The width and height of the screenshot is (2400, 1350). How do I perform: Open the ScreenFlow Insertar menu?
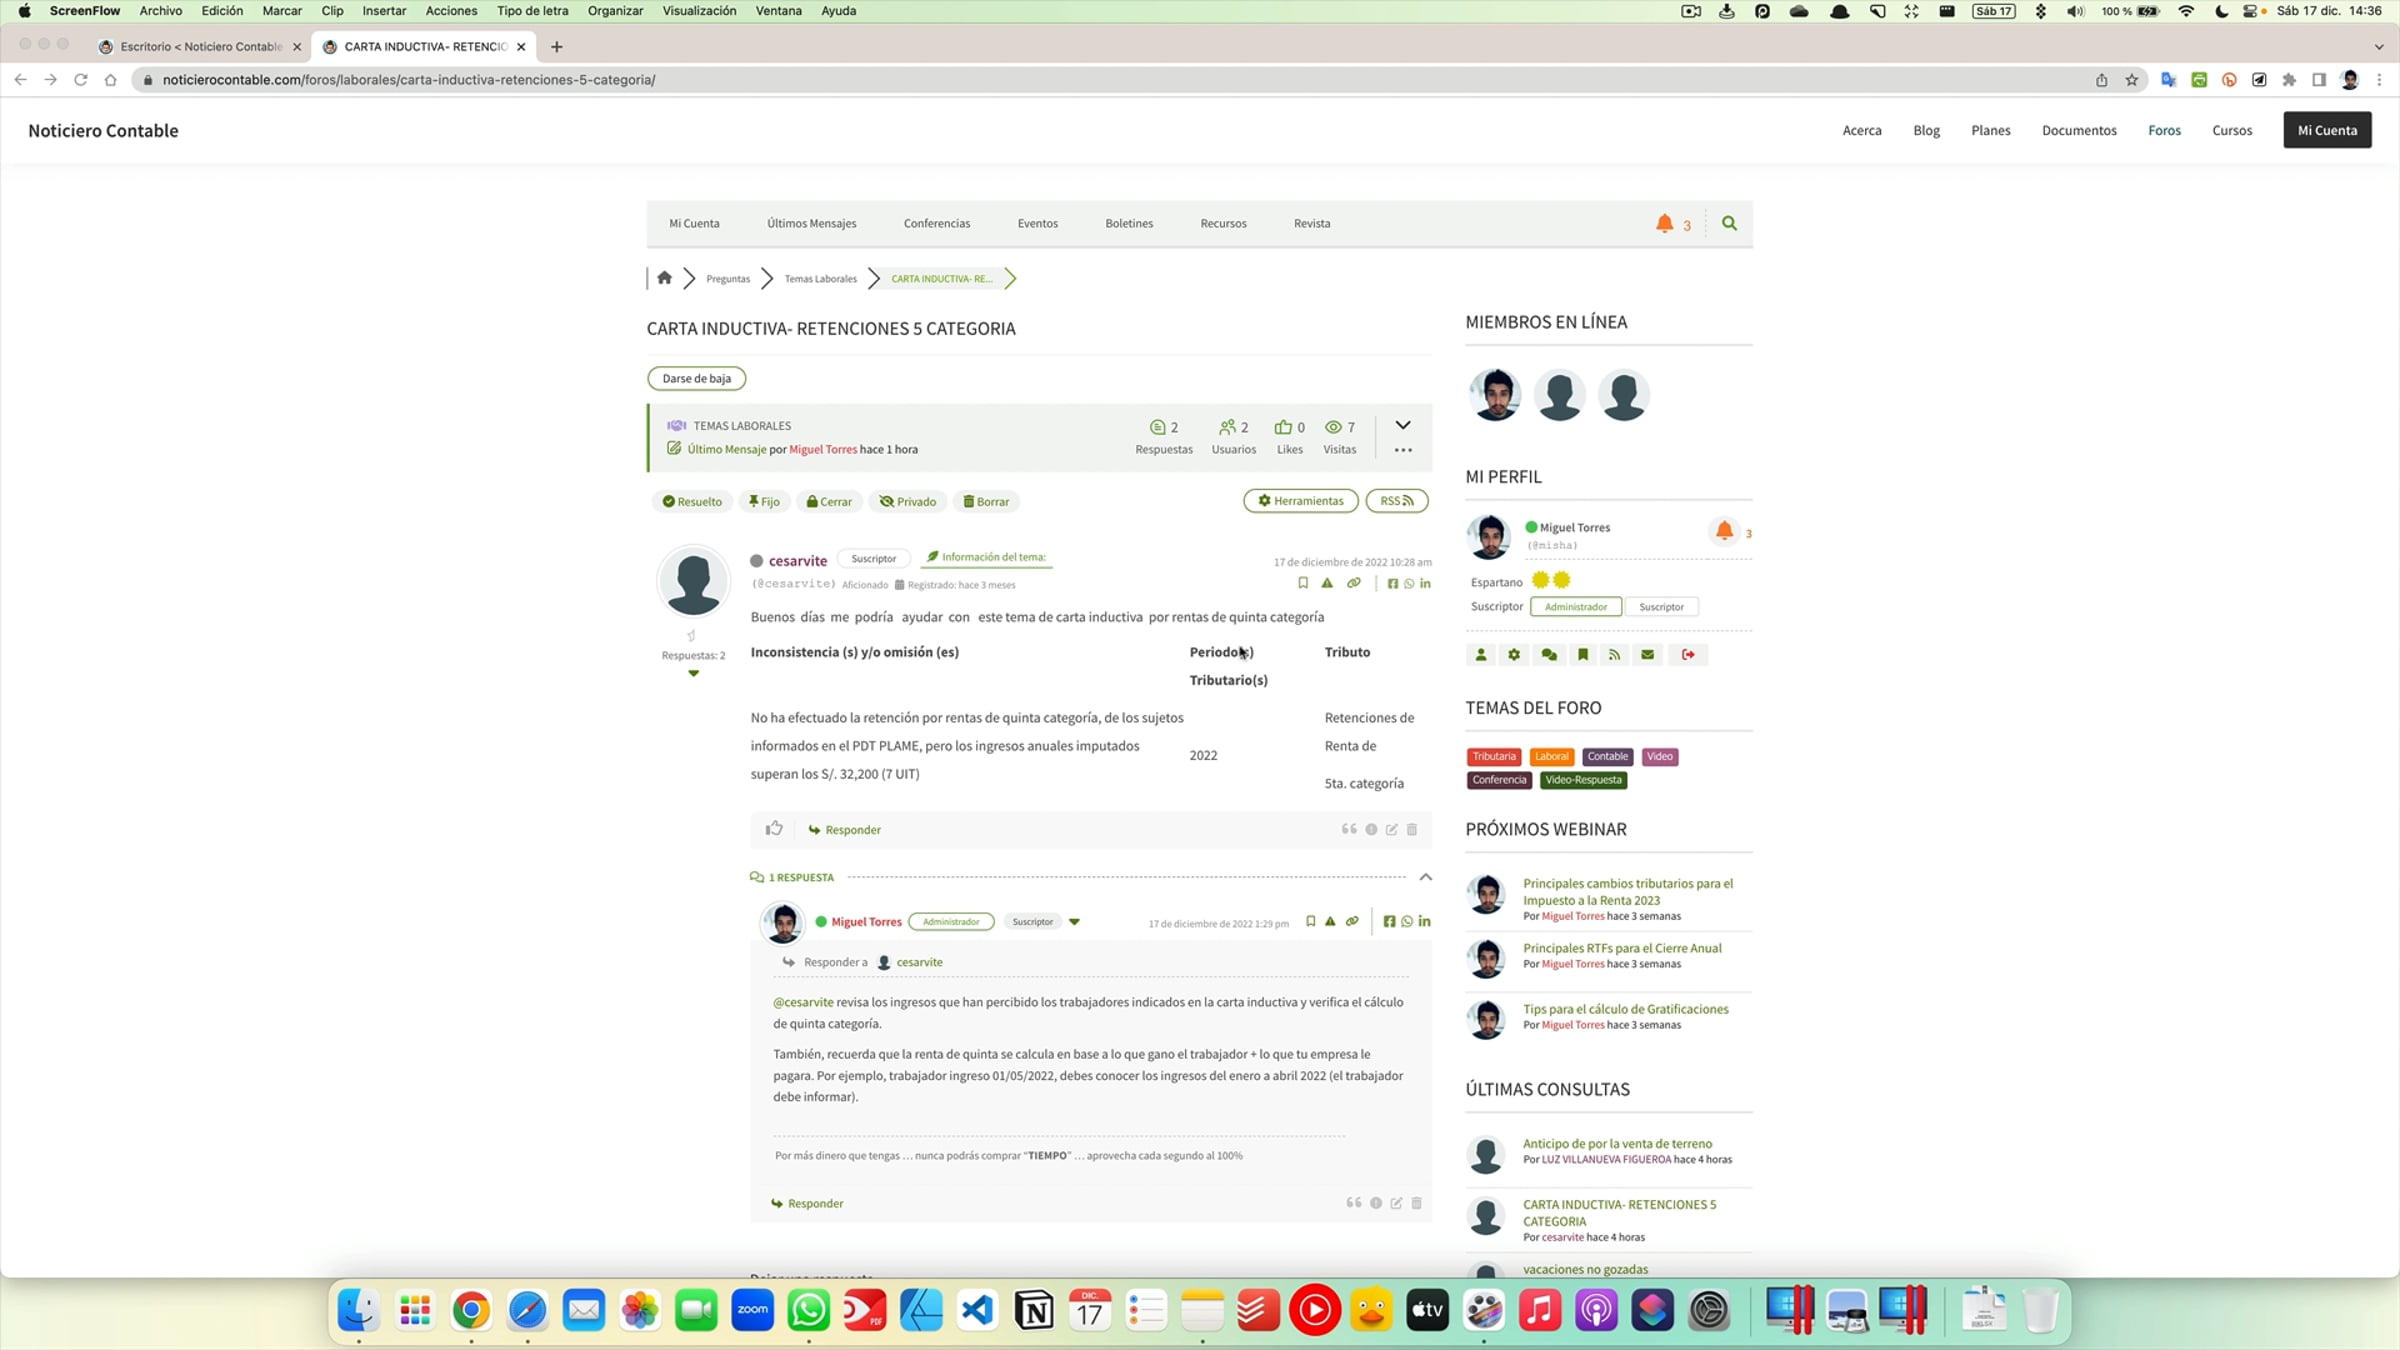(x=383, y=11)
